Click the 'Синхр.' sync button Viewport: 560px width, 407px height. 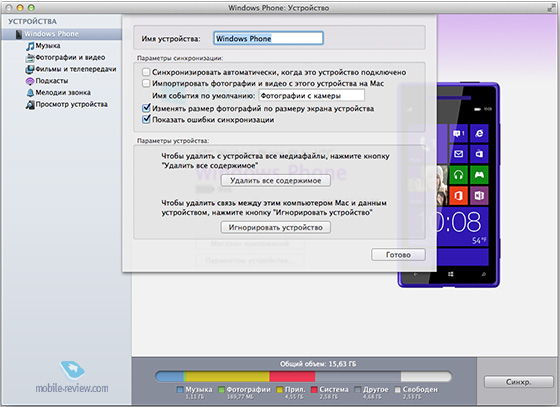(x=519, y=382)
